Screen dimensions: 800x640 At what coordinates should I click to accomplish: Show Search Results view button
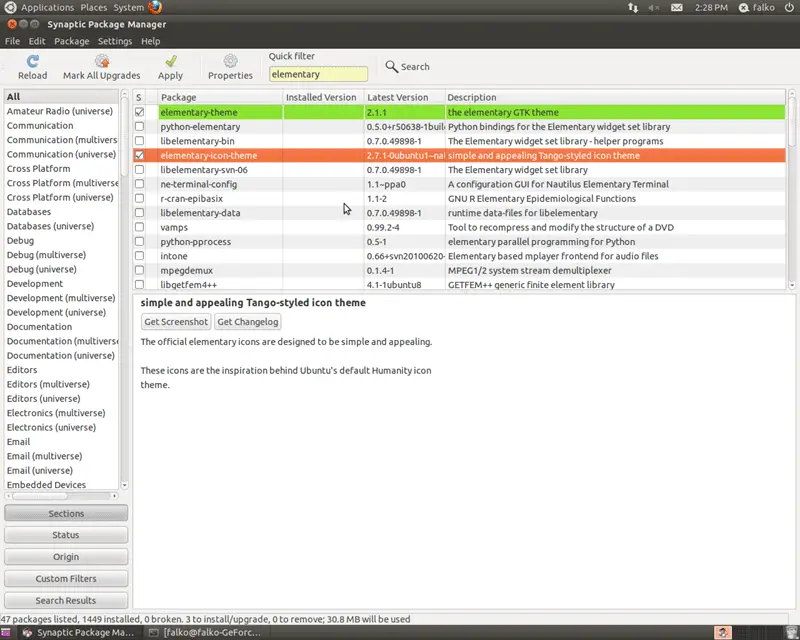(66, 601)
